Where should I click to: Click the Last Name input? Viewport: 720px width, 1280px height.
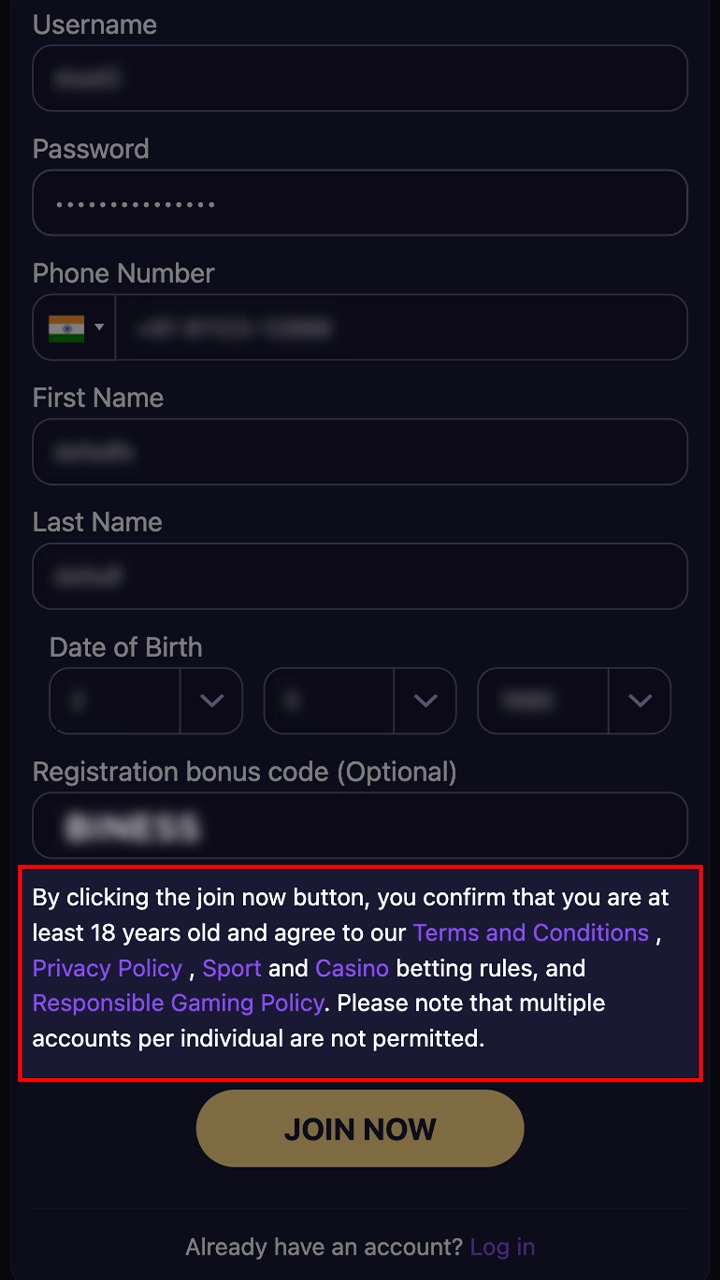coord(360,576)
